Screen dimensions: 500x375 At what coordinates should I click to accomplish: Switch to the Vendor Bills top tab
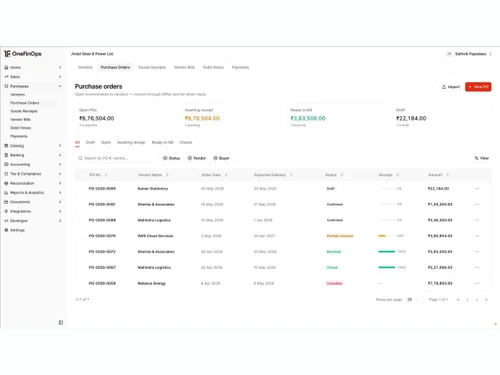pos(184,67)
